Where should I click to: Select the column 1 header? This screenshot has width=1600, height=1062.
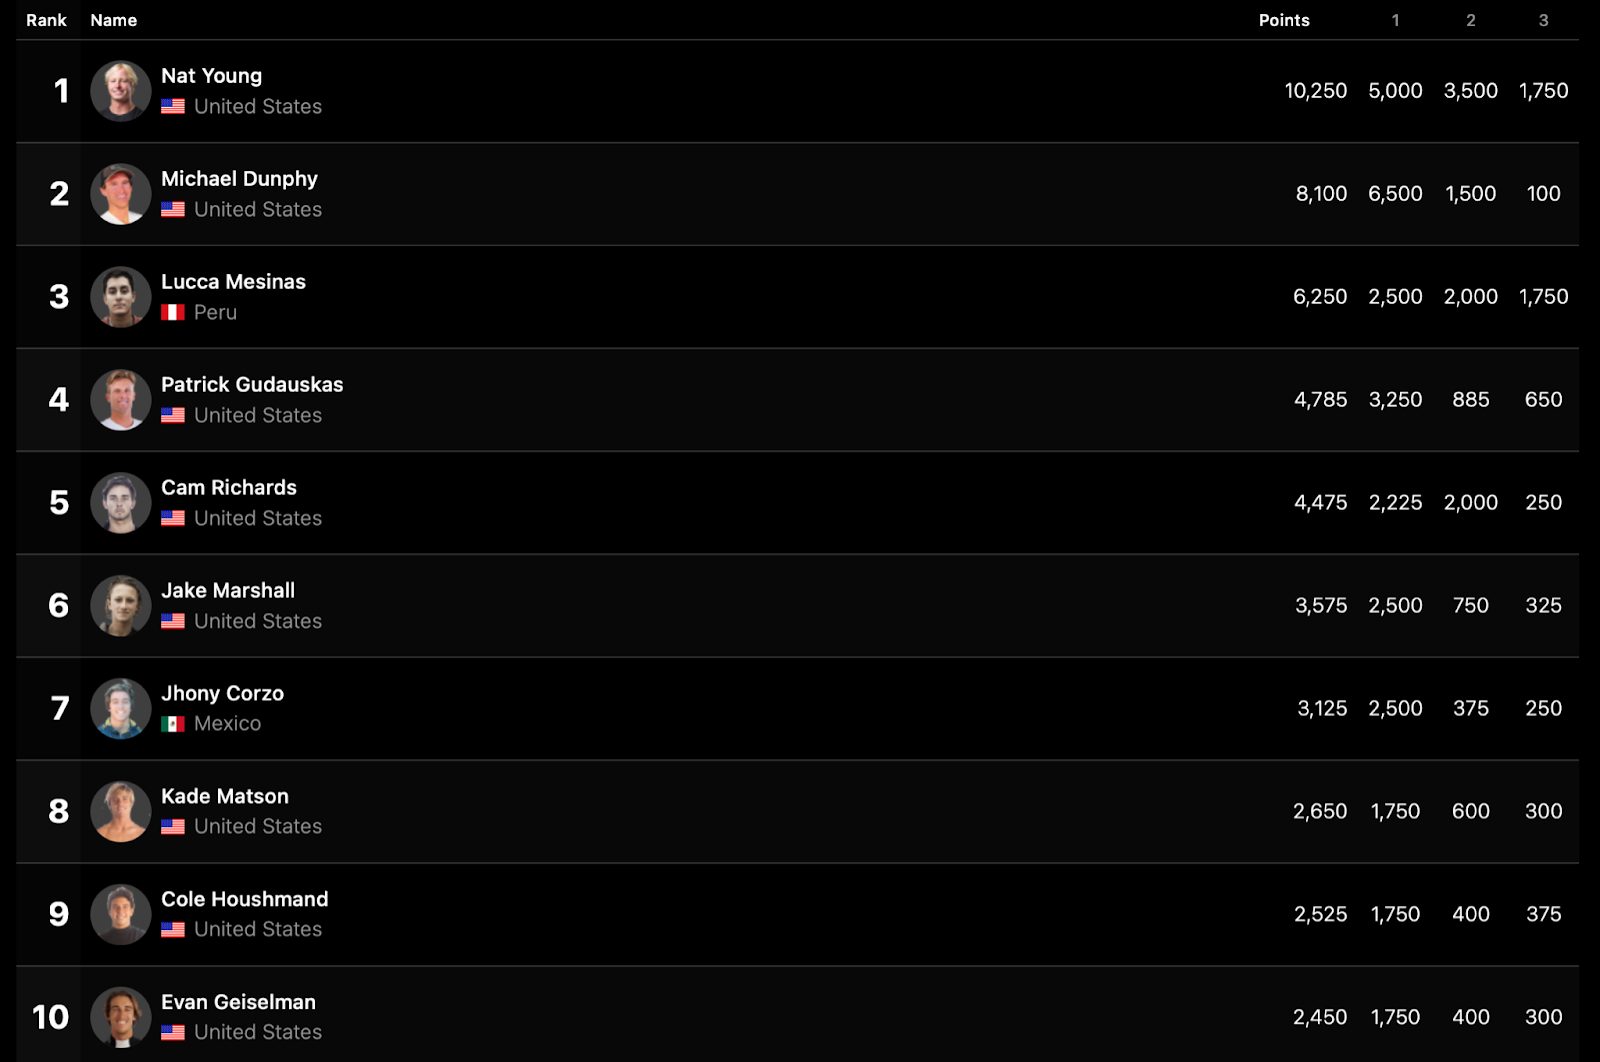pos(1395,20)
